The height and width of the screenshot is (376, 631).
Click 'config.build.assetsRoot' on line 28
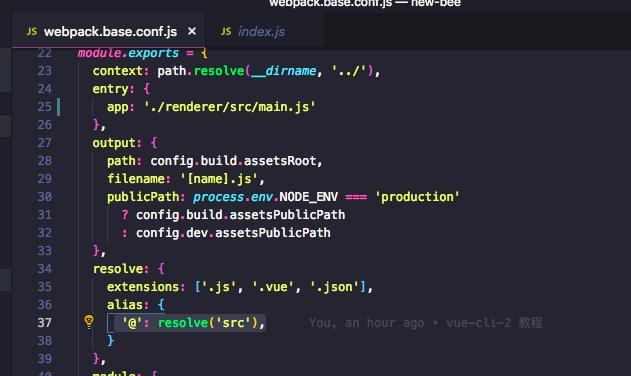click(233, 161)
